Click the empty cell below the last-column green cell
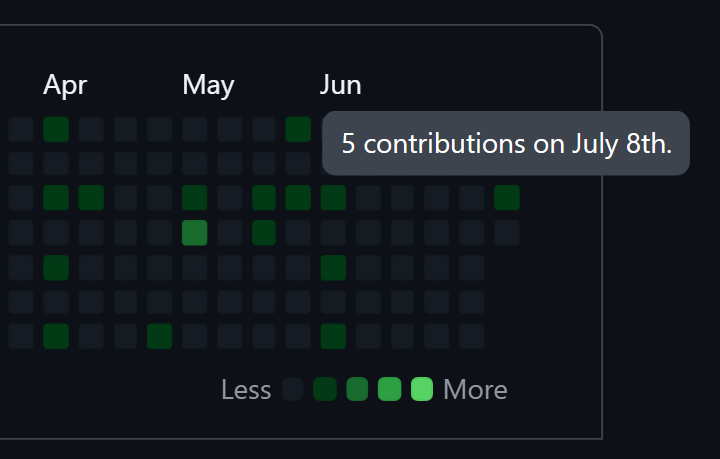 click(x=507, y=233)
